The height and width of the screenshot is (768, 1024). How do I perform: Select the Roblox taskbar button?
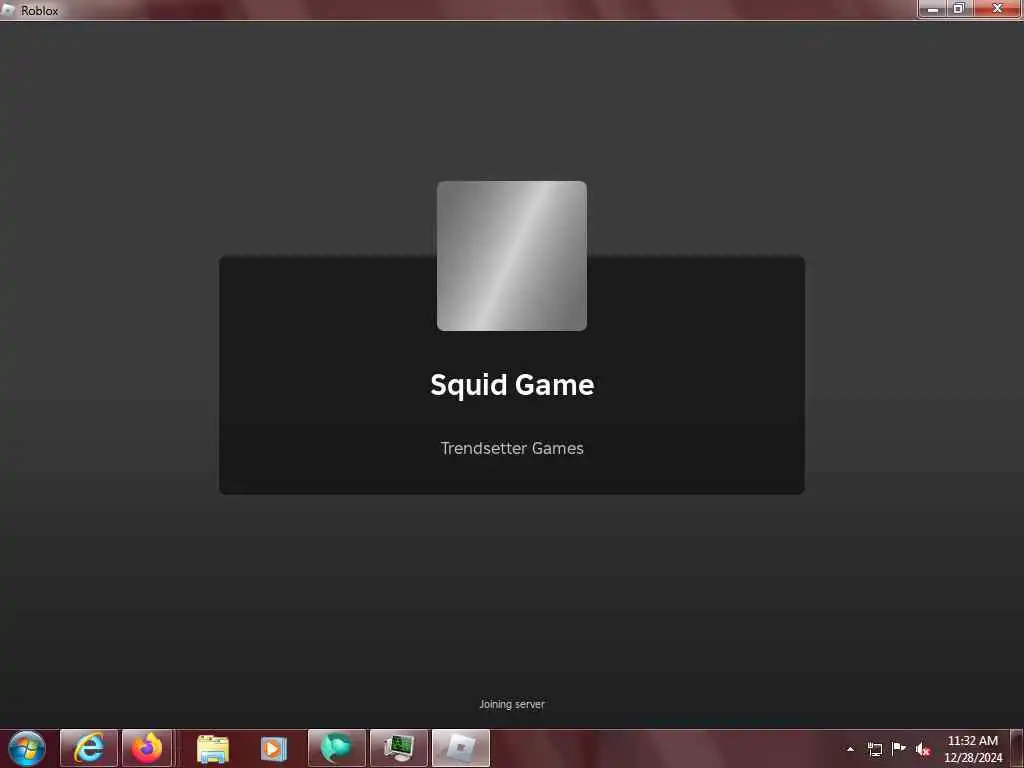pyautogui.click(x=460, y=748)
